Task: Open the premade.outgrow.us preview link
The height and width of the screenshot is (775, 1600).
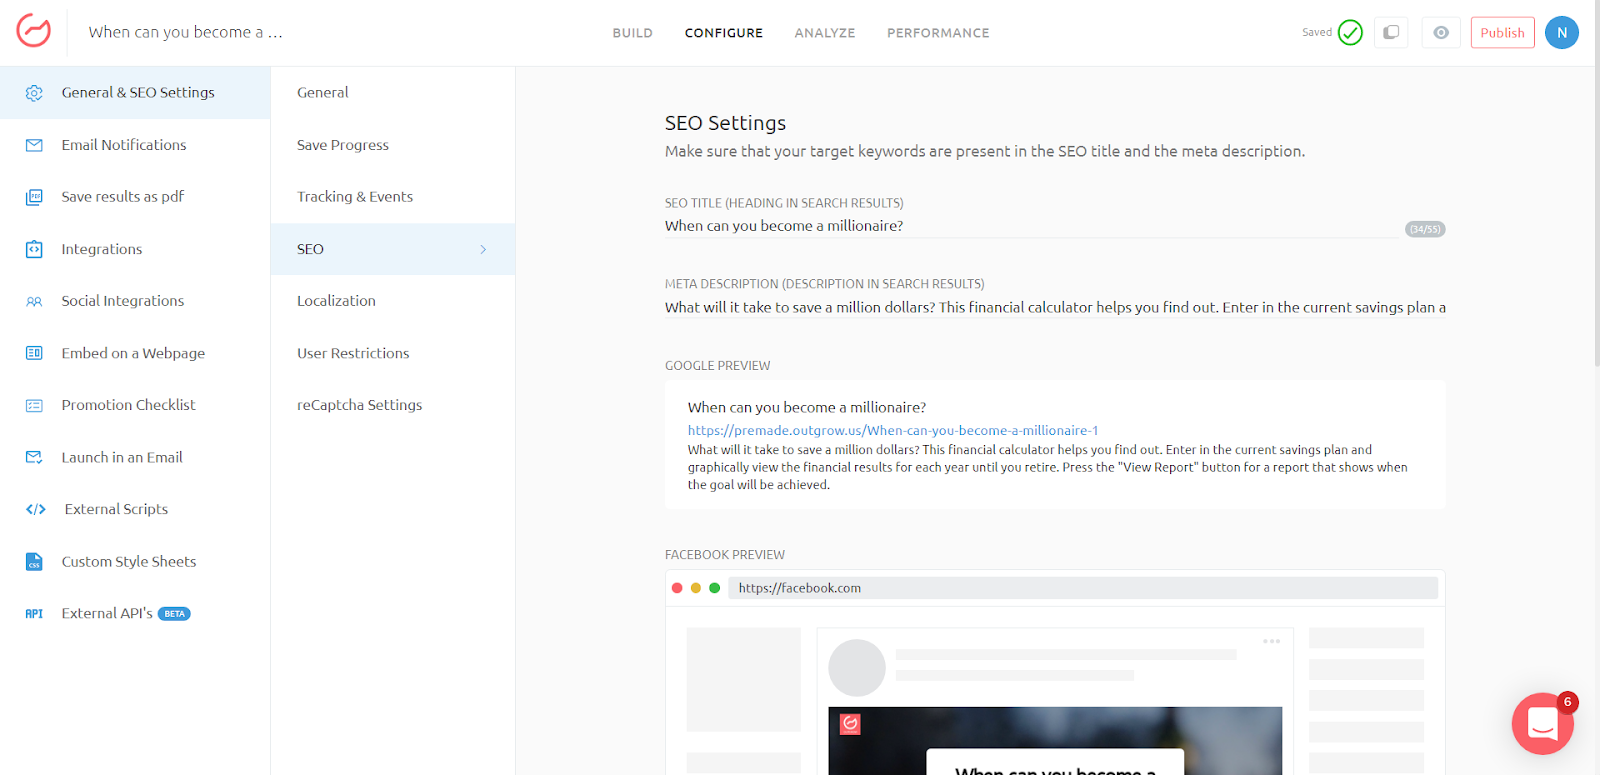Action: (x=892, y=431)
